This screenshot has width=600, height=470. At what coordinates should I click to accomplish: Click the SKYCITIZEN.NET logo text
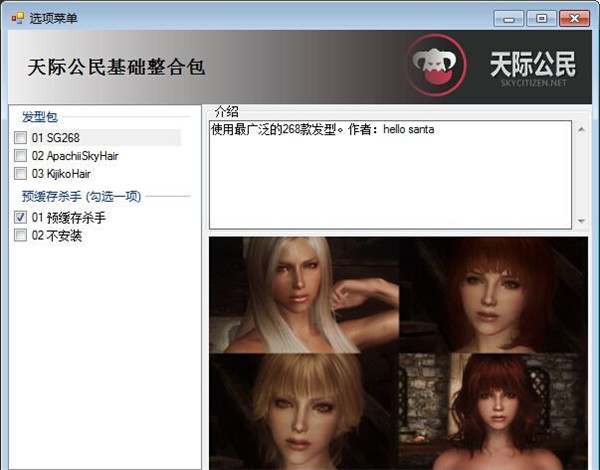(x=533, y=83)
